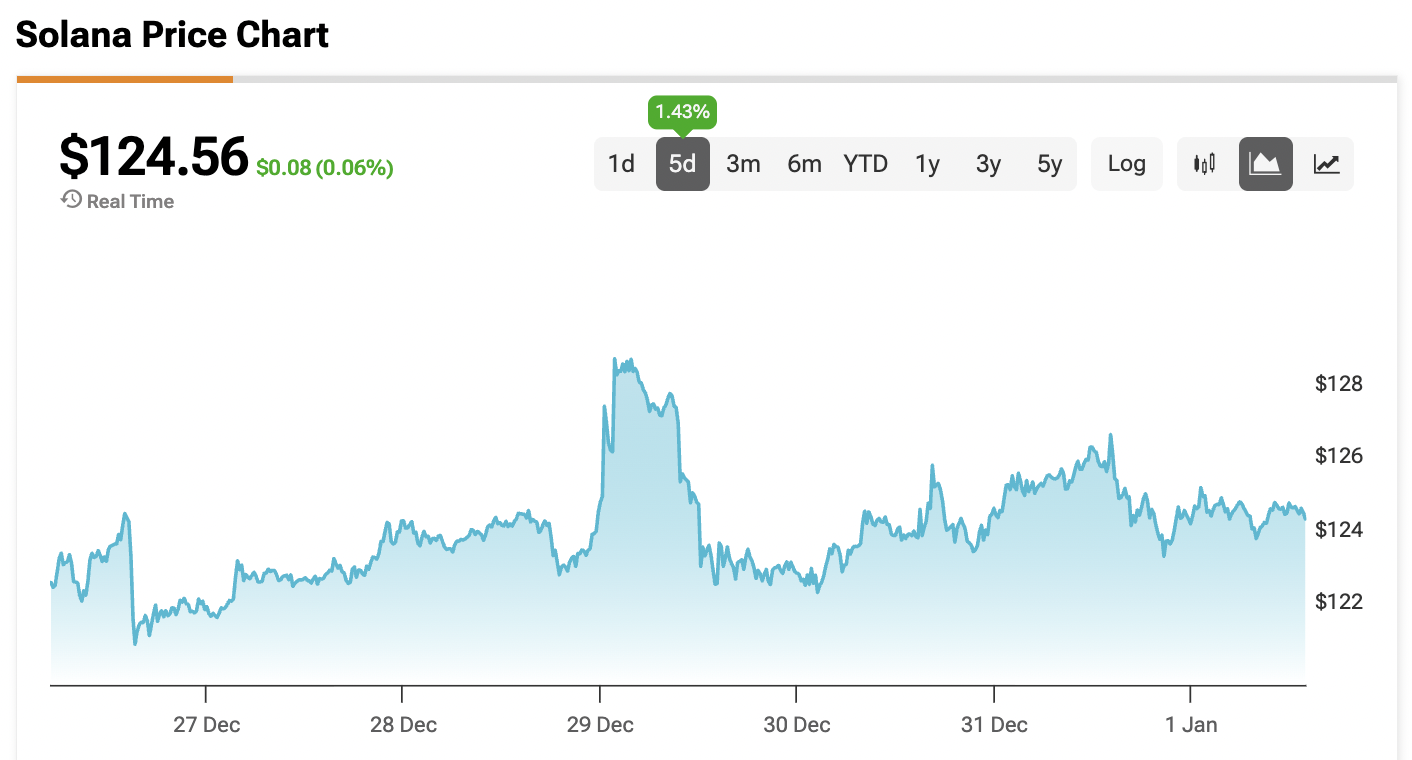Switch chart to 3m range
This screenshot has height=760, width=1412.
point(743,164)
